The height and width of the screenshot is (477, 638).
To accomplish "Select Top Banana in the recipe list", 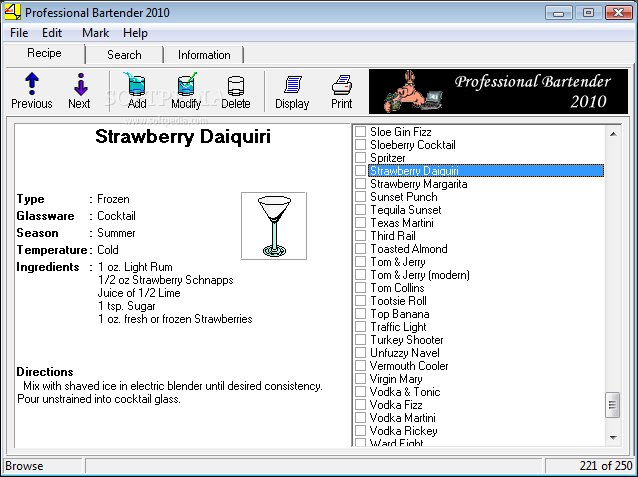I will pos(400,314).
